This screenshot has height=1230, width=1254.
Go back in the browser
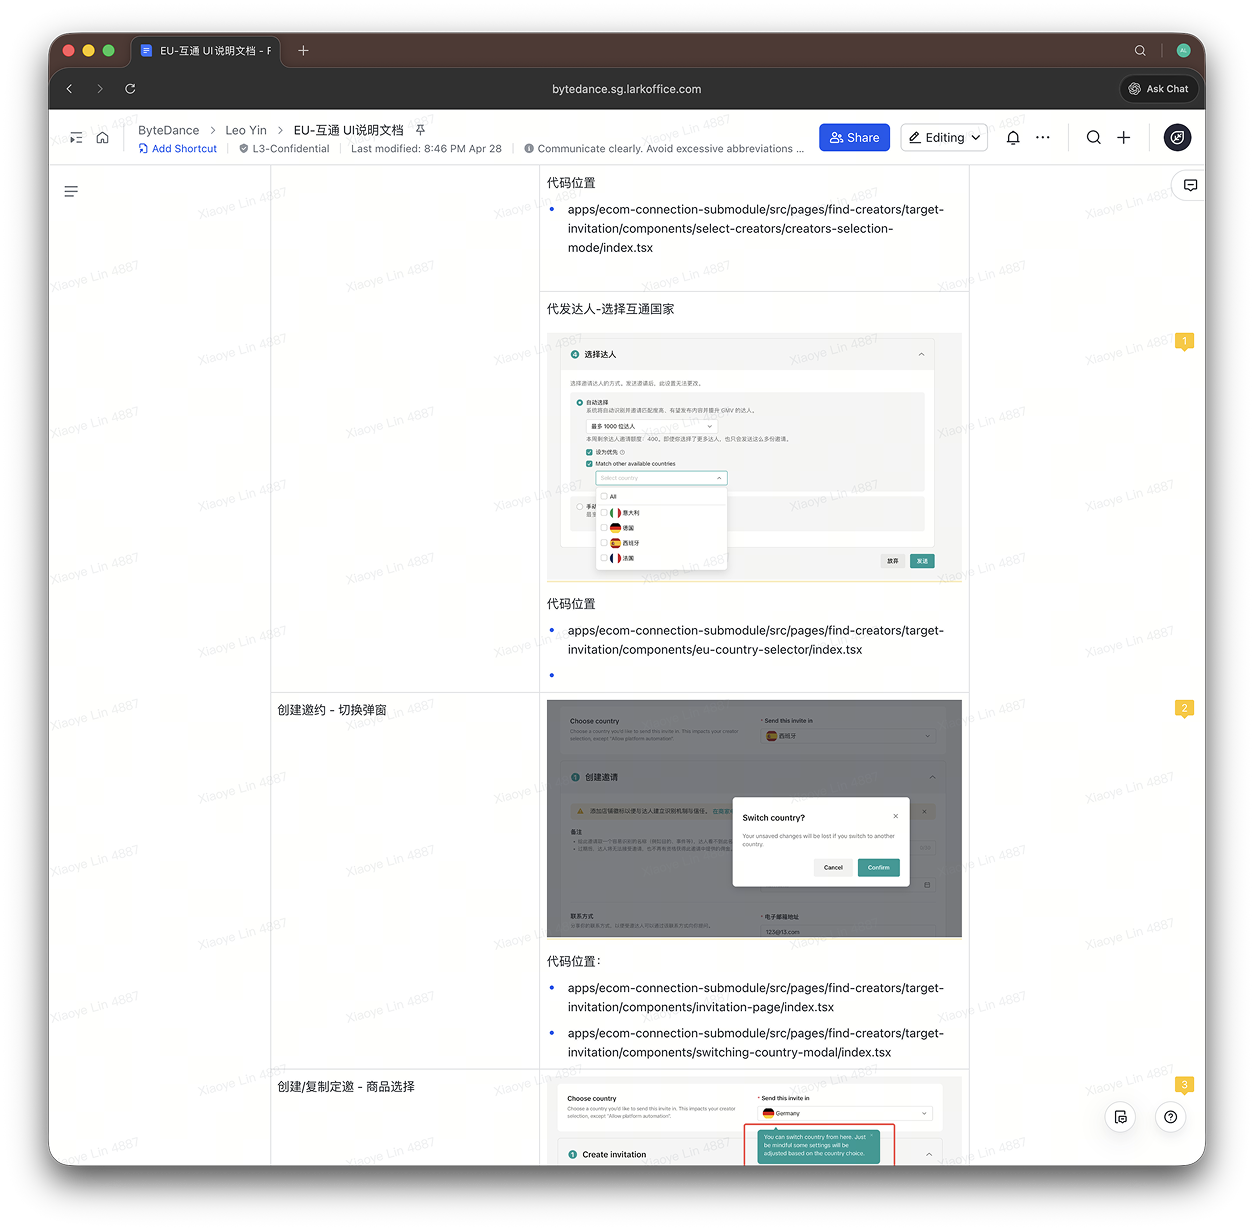point(69,89)
